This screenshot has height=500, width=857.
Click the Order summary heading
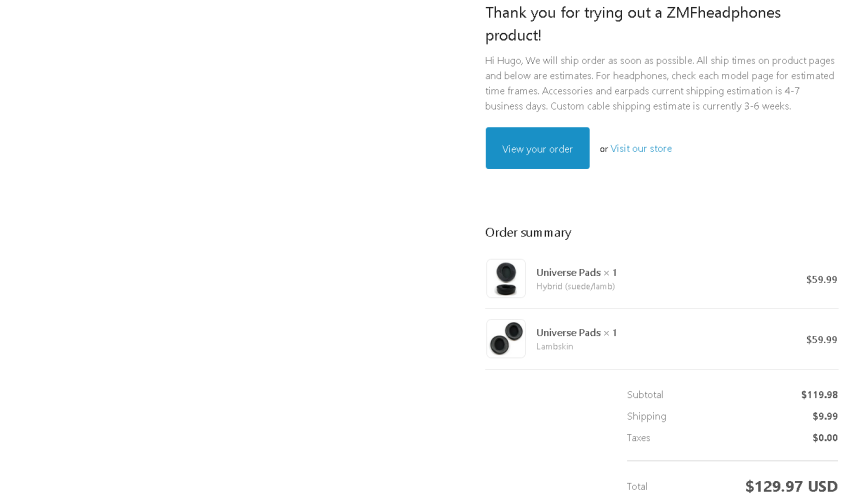click(528, 233)
